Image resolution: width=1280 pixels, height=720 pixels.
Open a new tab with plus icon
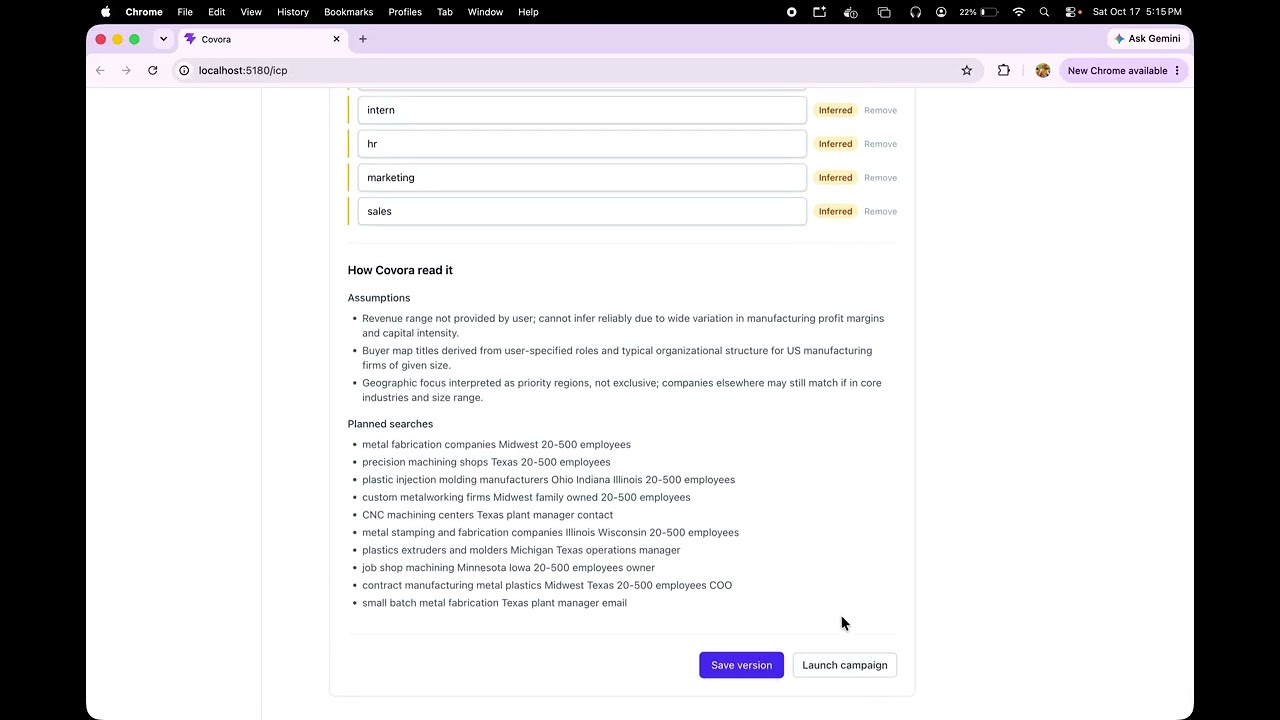tap(363, 39)
